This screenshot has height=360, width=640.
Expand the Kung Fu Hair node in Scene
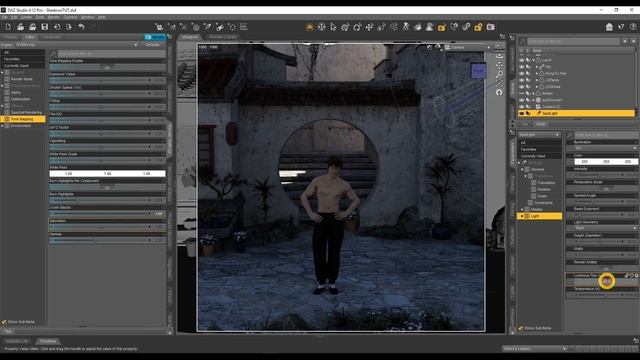(537, 73)
